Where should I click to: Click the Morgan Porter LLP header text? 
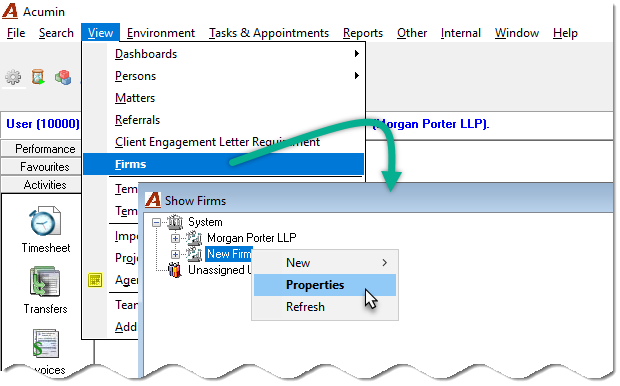pyautogui.click(x=431, y=124)
